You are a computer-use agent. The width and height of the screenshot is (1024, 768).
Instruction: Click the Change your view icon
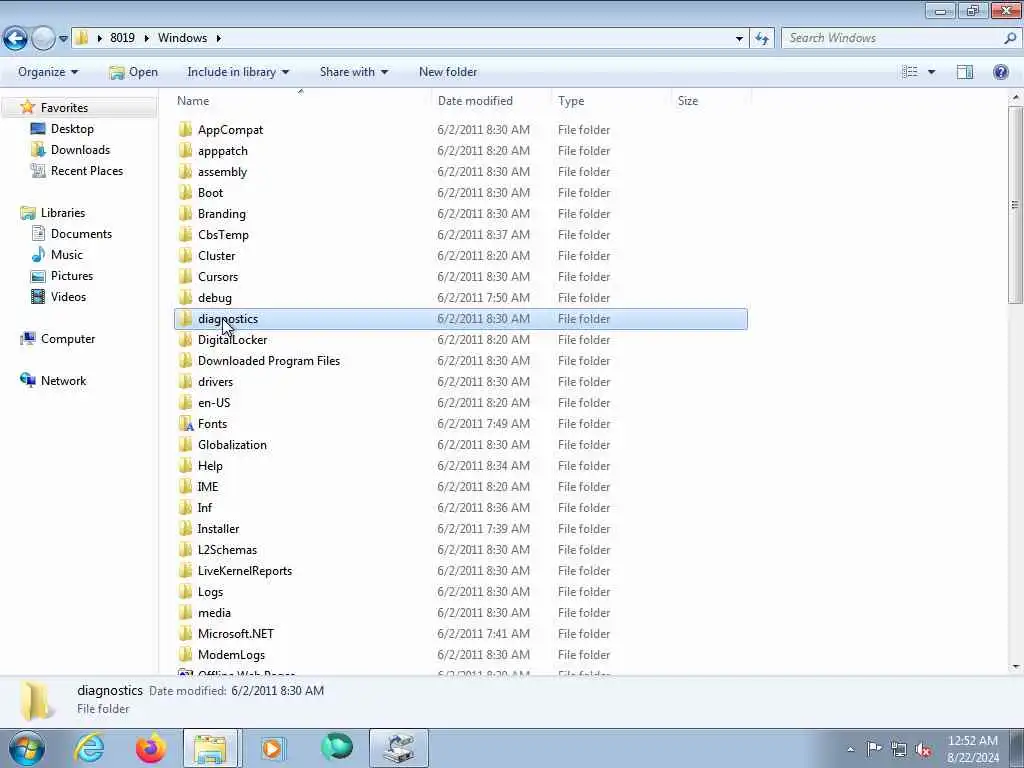[x=910, y=72]
